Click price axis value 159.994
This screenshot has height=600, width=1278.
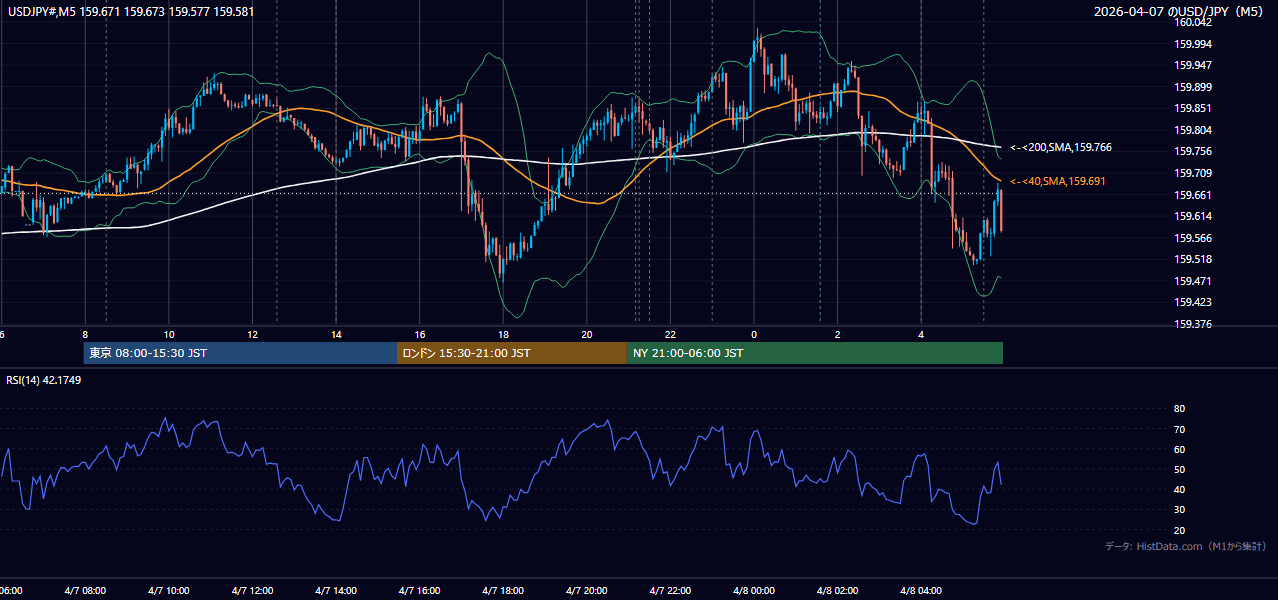1194,44
